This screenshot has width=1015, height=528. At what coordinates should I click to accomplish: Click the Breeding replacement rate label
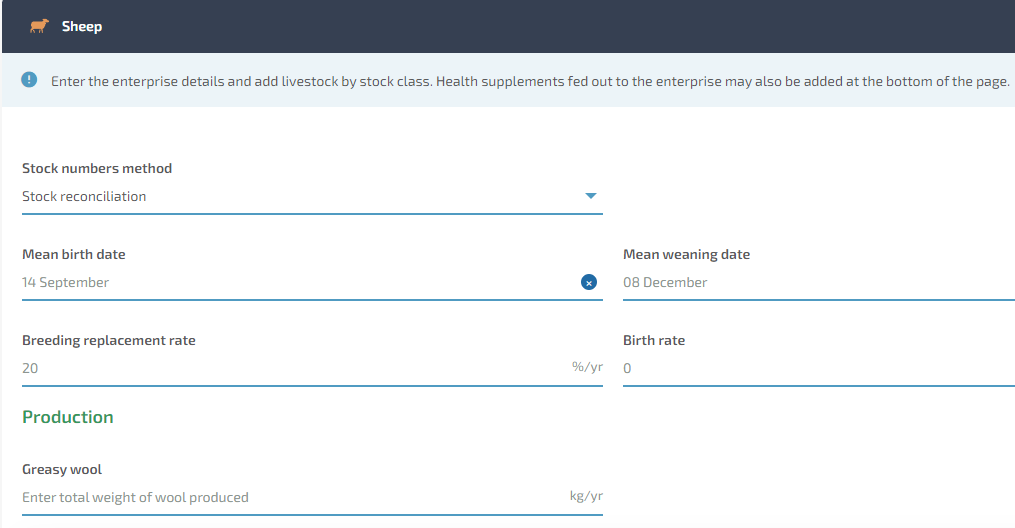[109, 340]
